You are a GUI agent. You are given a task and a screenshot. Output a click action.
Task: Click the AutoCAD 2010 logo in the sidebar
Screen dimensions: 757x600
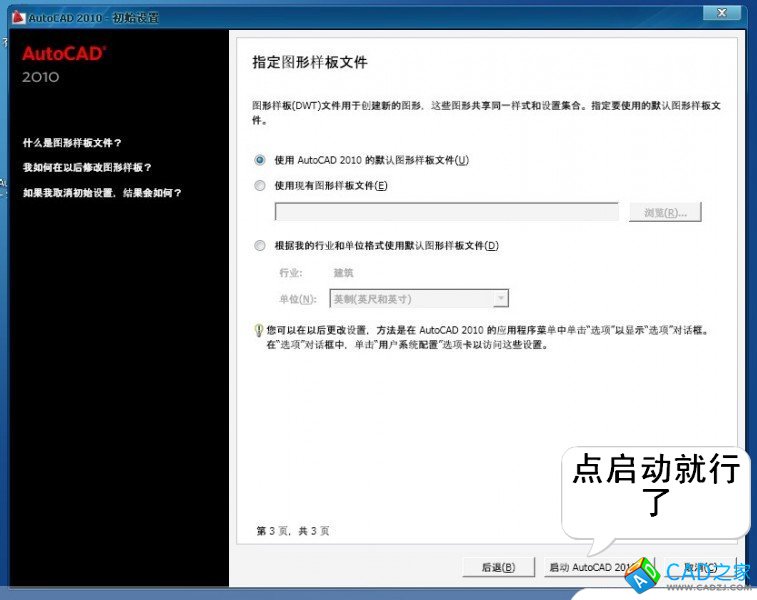point(63,64)
